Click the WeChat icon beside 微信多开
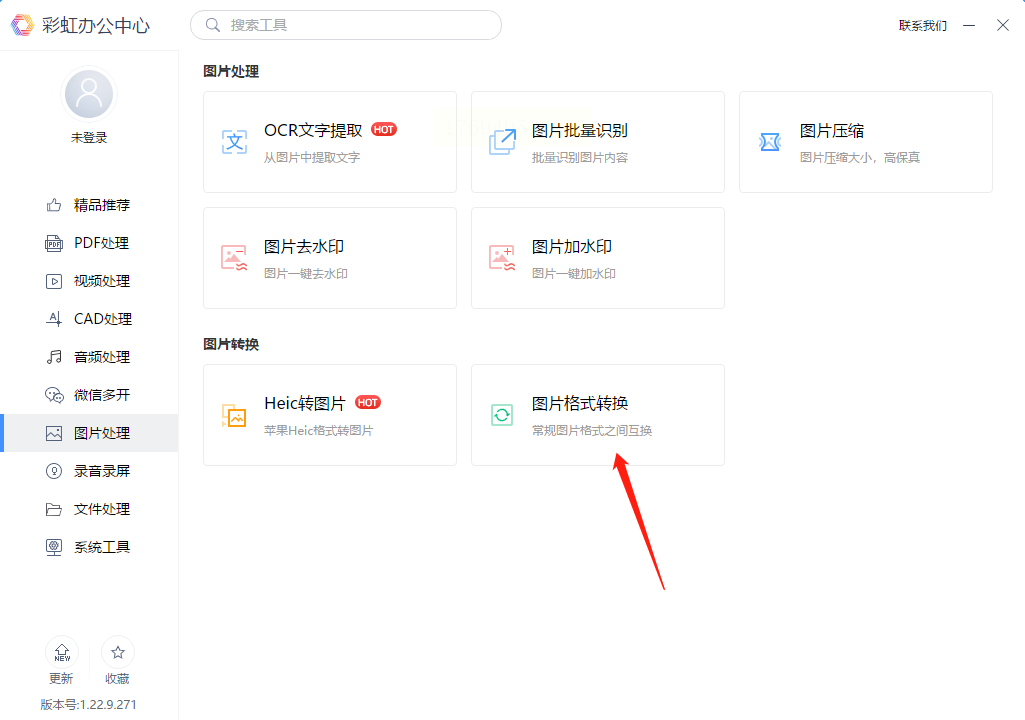 pos(54,395)
